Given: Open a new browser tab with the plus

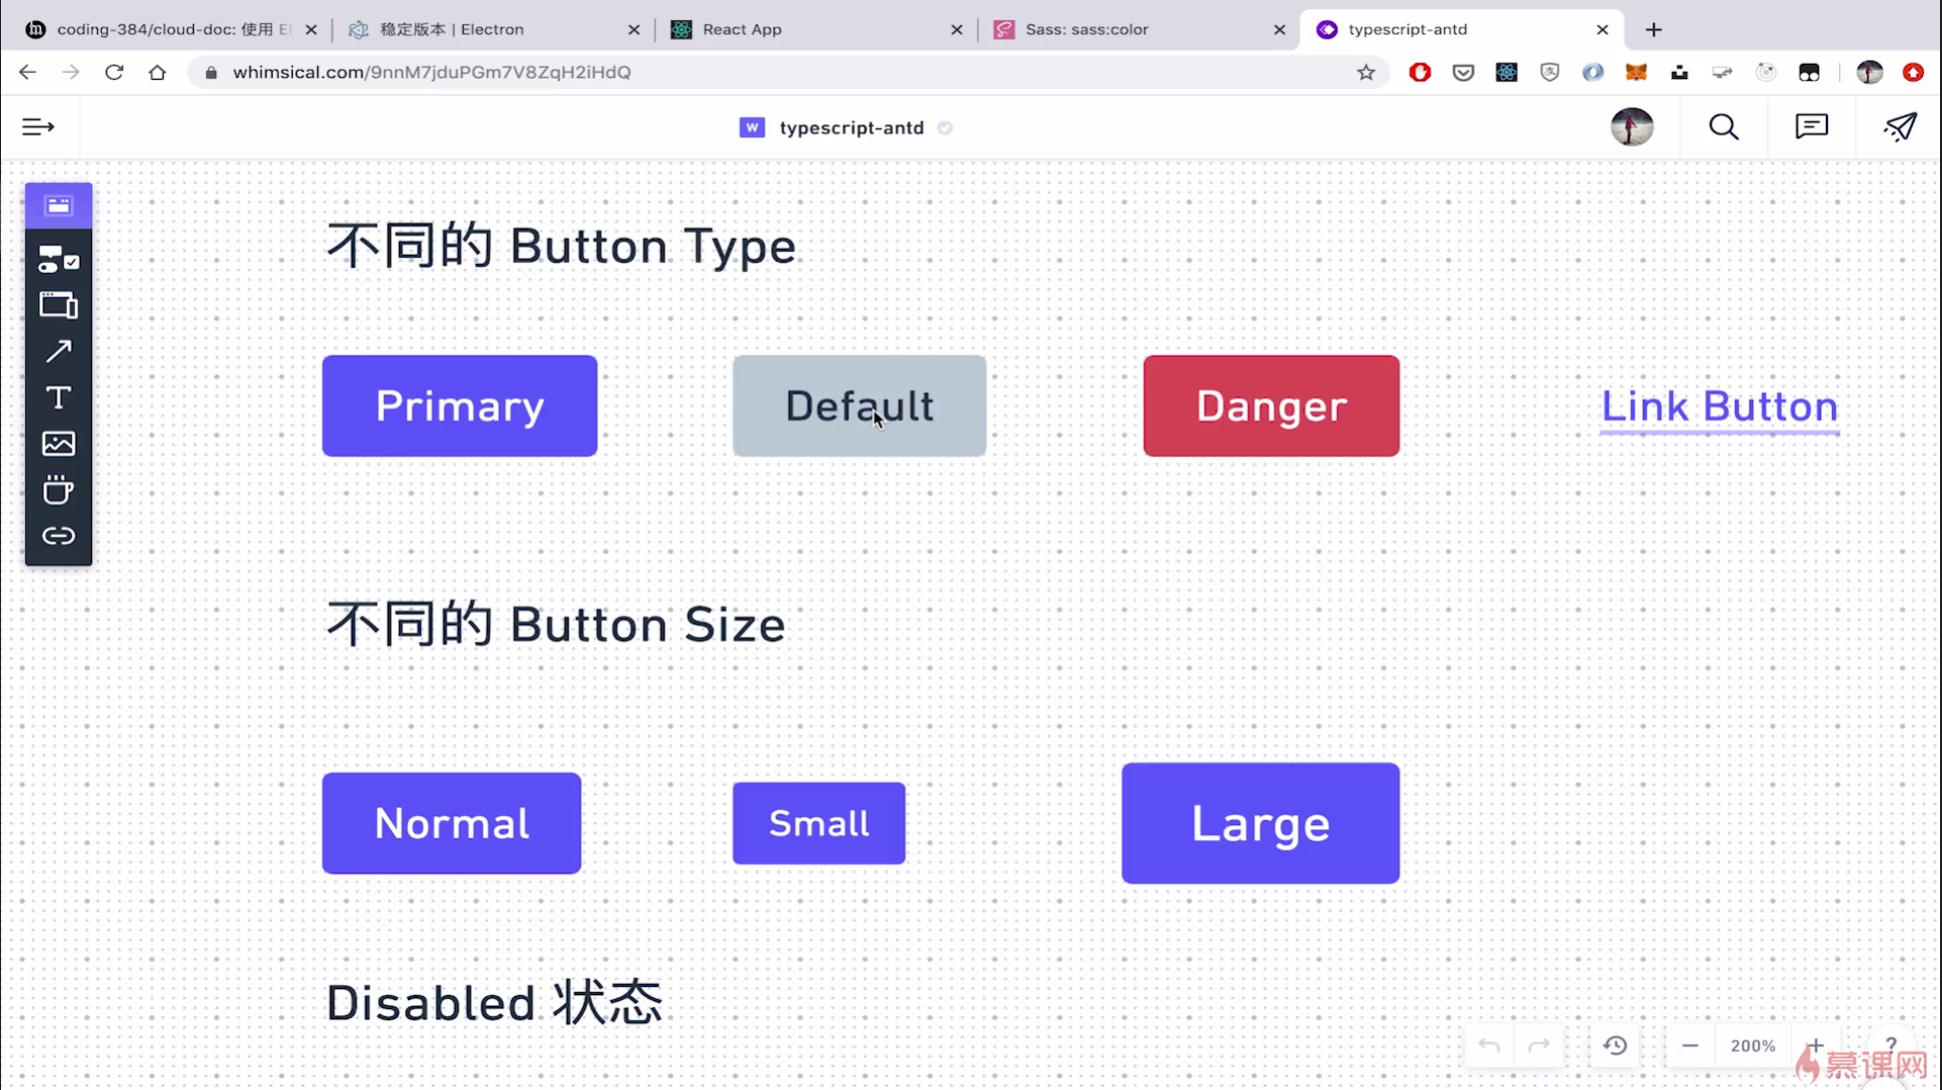Looking at the screenshot, I should pyautogui.click(x=1653, y=30).
